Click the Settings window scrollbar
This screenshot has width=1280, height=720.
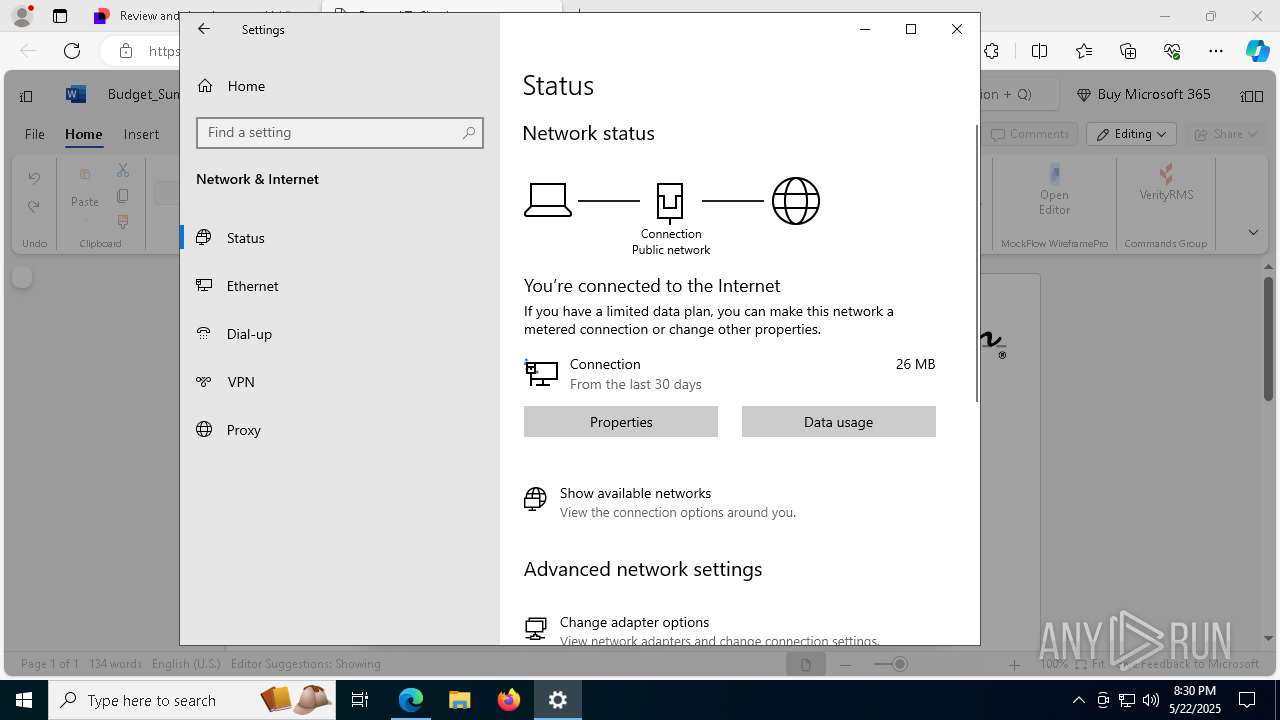coord(977,265)
